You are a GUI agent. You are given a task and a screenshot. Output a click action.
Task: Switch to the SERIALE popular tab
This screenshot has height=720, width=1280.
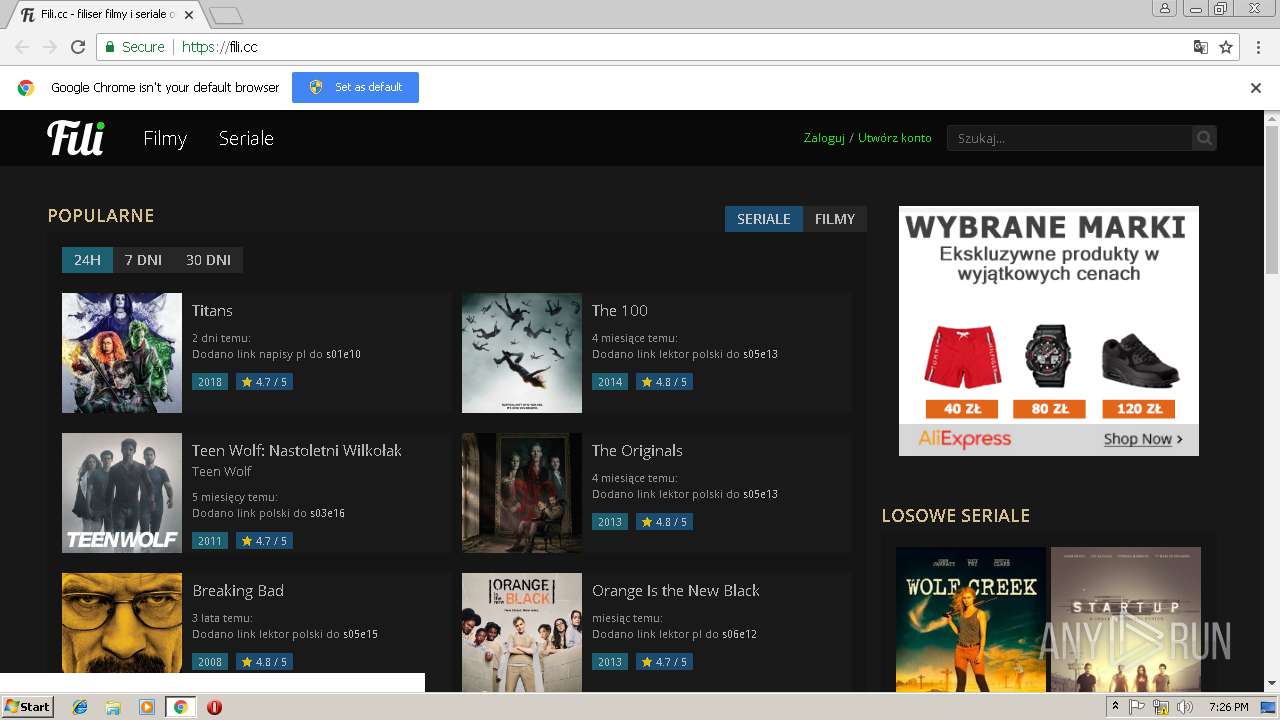click(764, 219)
